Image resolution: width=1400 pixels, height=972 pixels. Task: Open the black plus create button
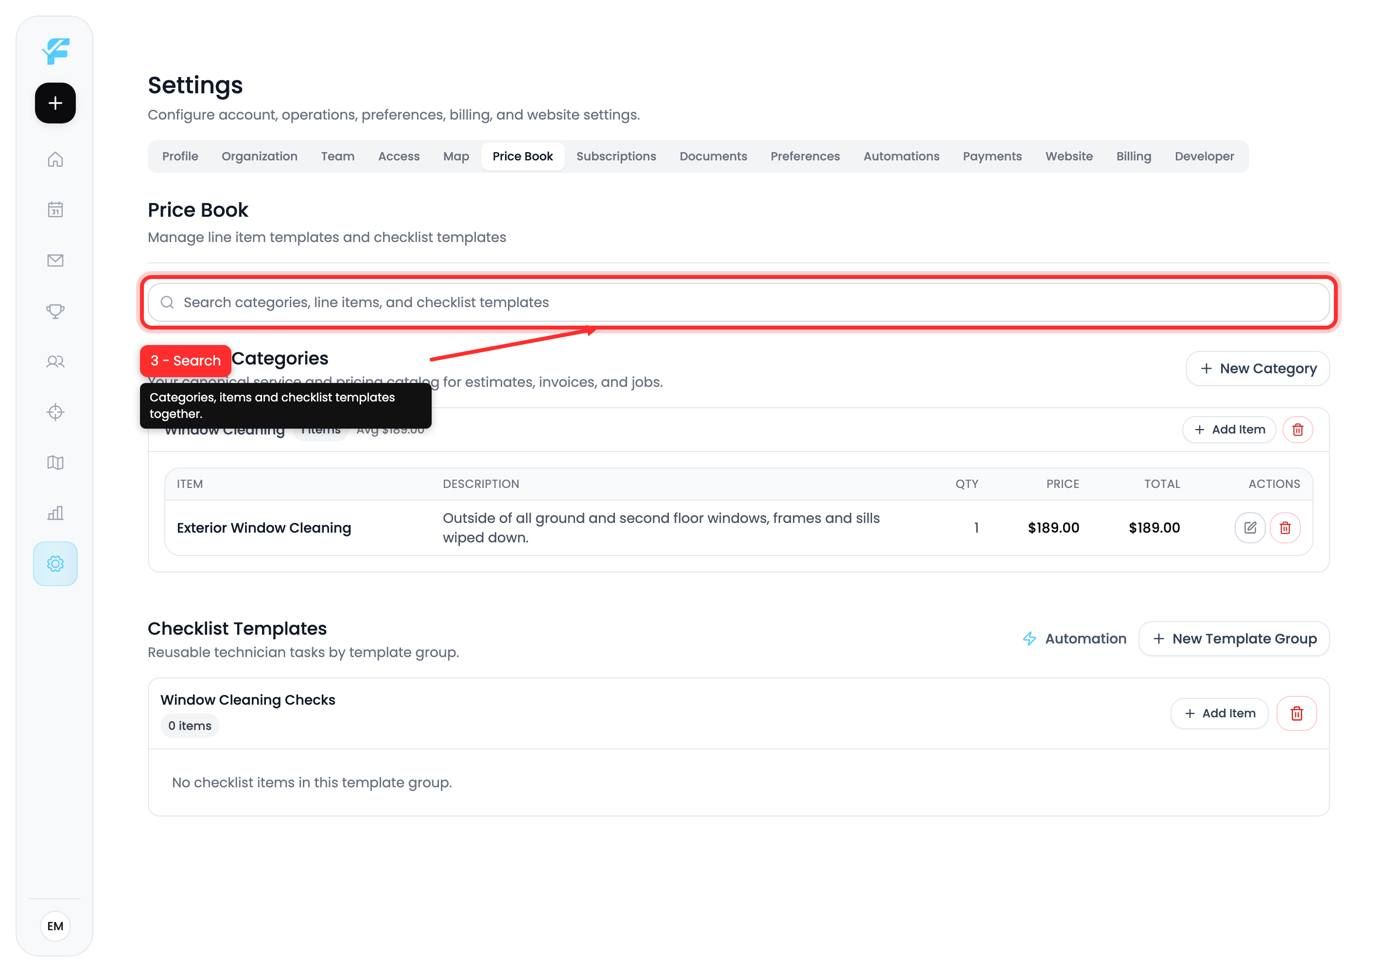tap(55, 103)
